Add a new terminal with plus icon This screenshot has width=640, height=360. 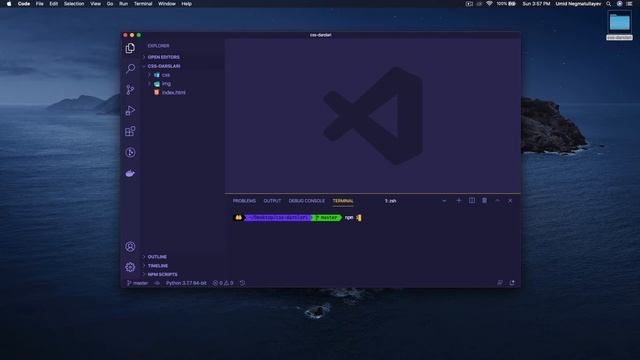click(x=459, y=200)
